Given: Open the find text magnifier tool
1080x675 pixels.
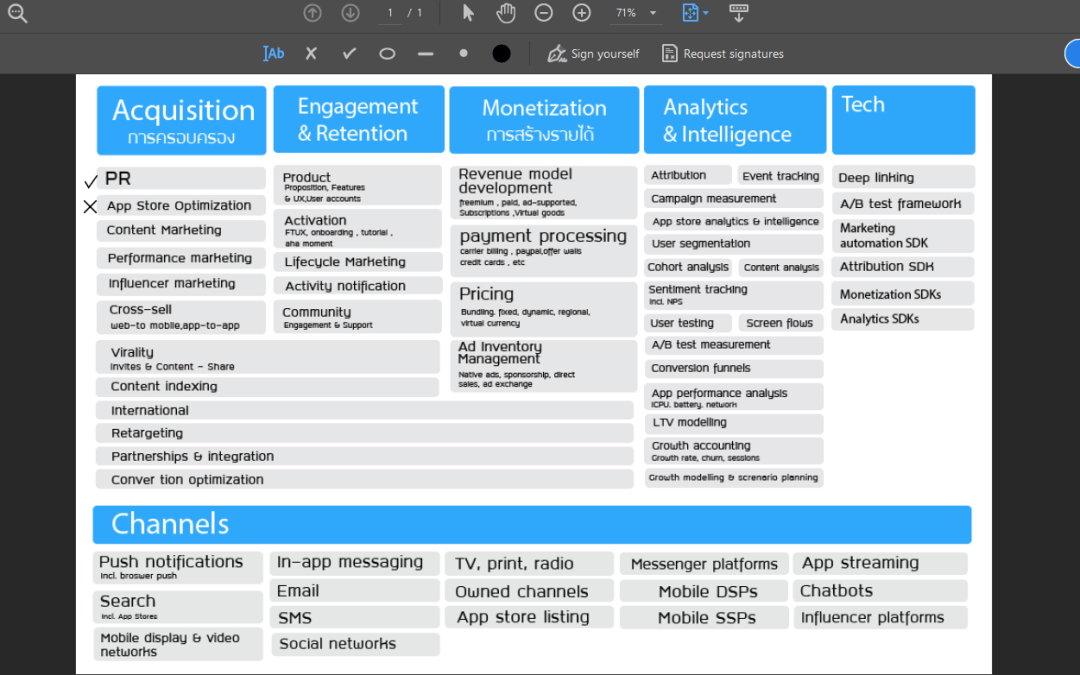Looking at the screenshot, I should tap(17, 13).
